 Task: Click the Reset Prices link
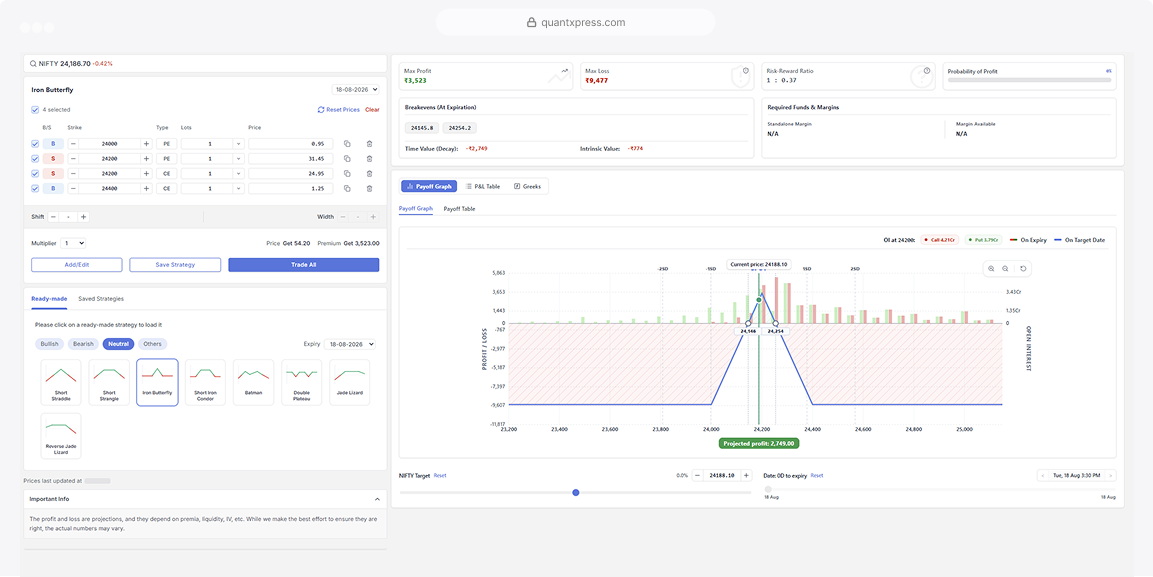(339, 110)
